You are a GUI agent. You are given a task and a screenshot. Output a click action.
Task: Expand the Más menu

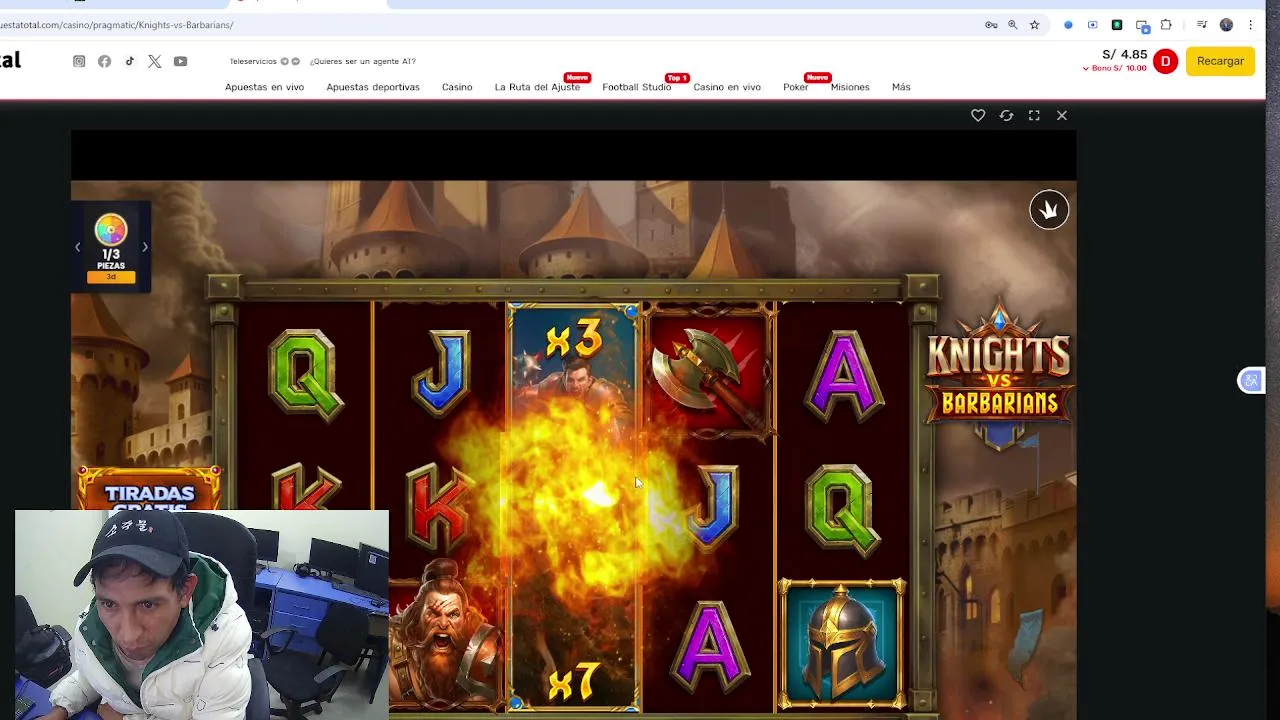pos(901,87)
